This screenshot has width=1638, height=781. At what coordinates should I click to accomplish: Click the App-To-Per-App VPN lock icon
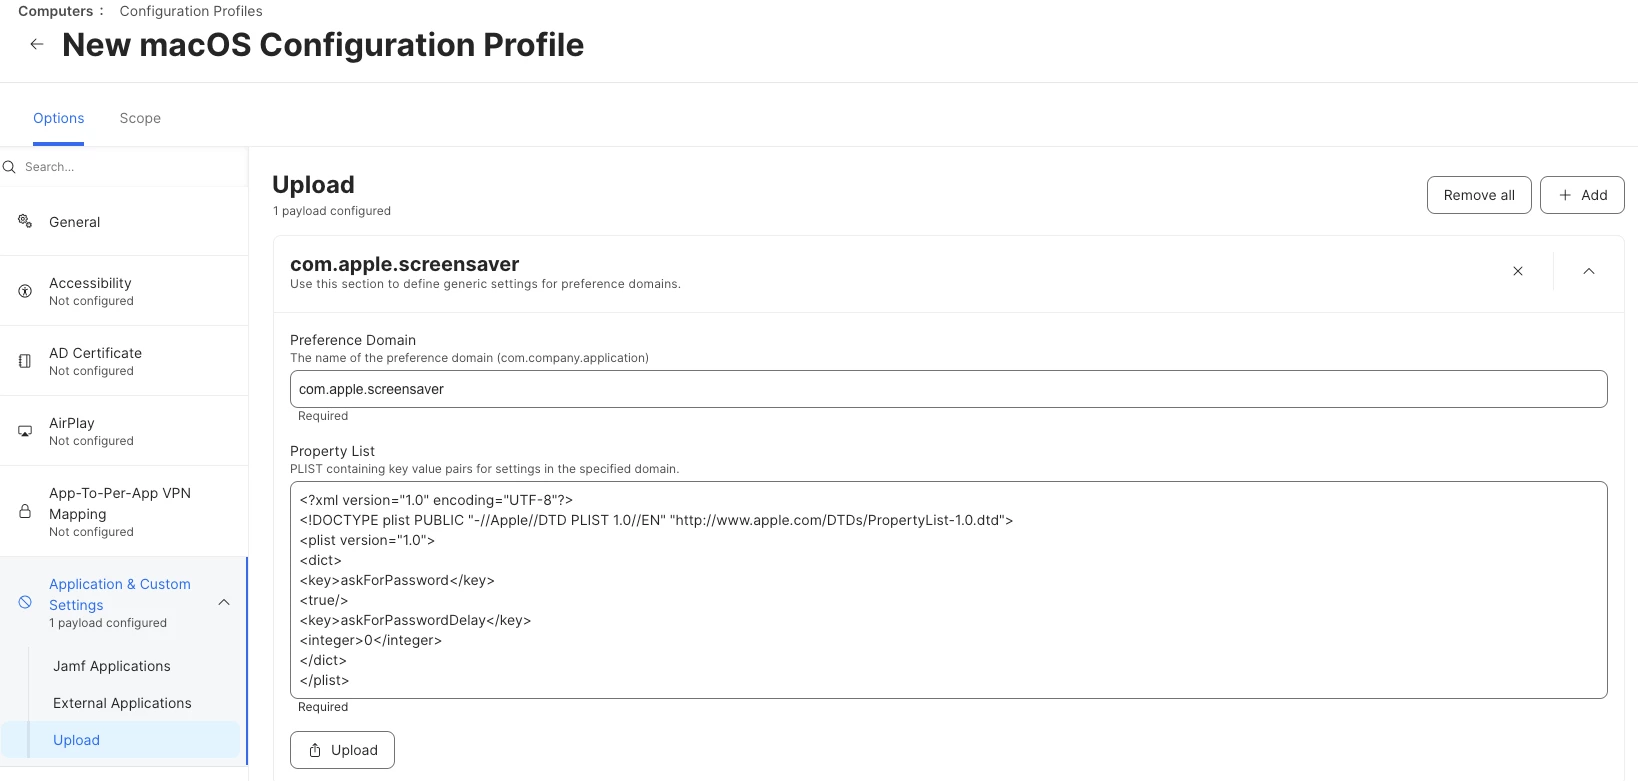(x=25, y=511)
